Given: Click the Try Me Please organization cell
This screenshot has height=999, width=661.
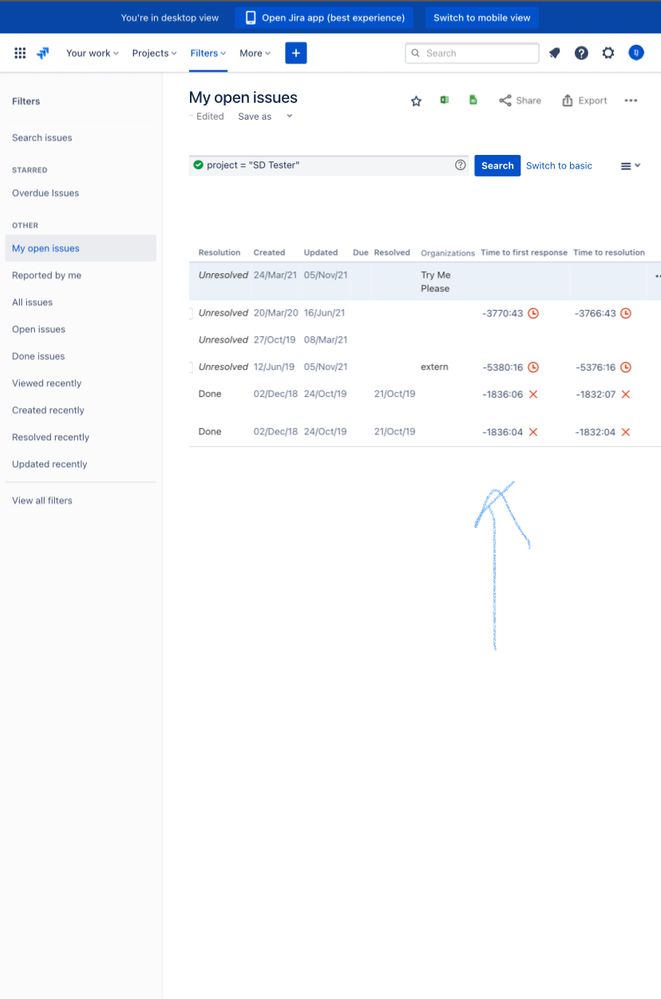Looking at the screenshot, I should point(435,282).
